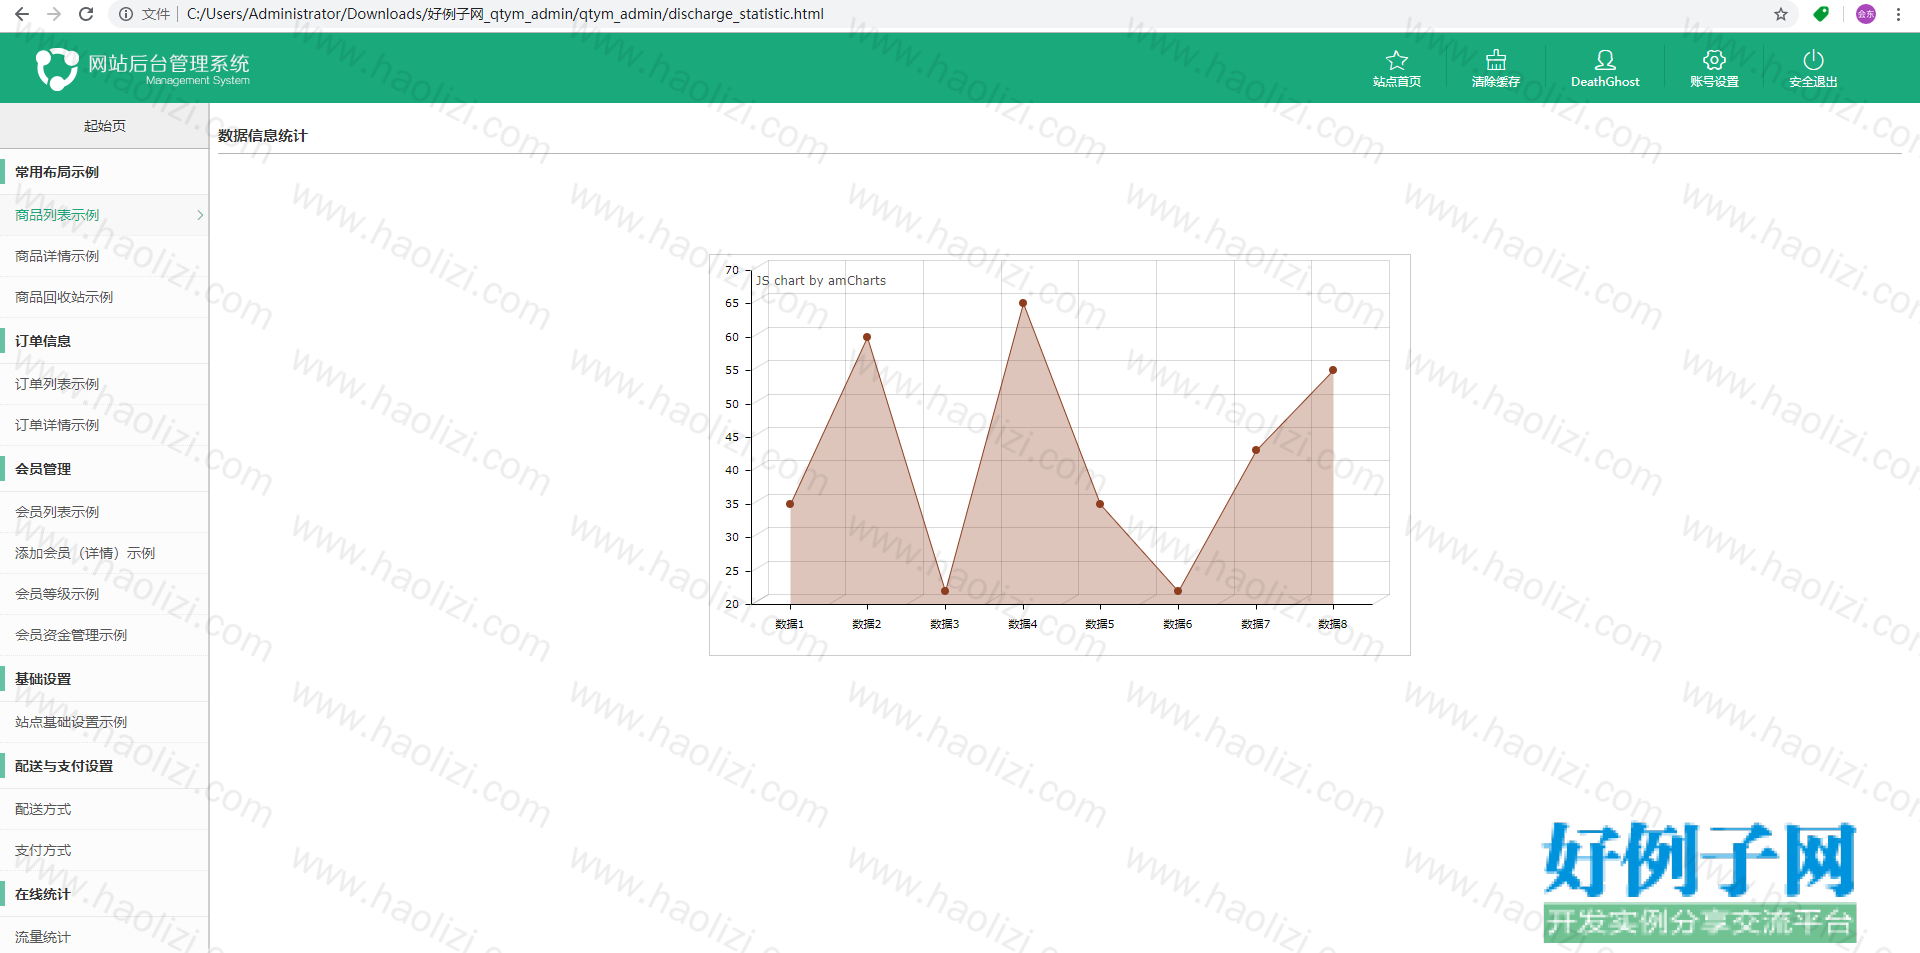Click the 会员管理 section header
1920x953 pixels.
click(104, 469)
